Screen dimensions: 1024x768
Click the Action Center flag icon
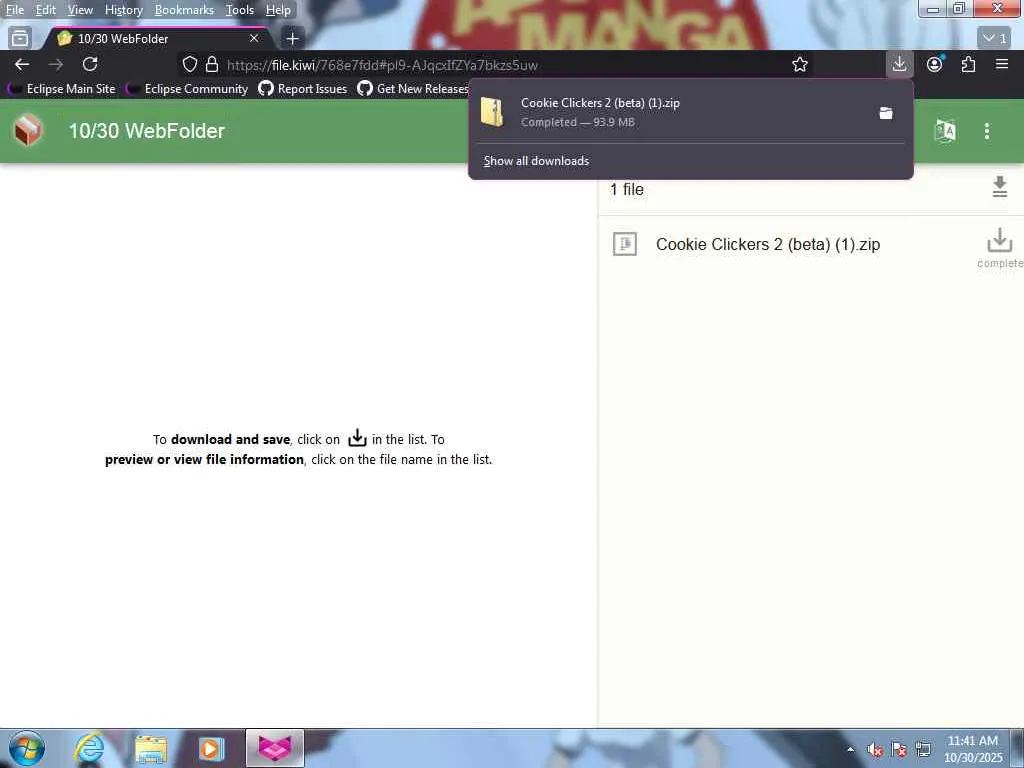[x=899, y=749]
